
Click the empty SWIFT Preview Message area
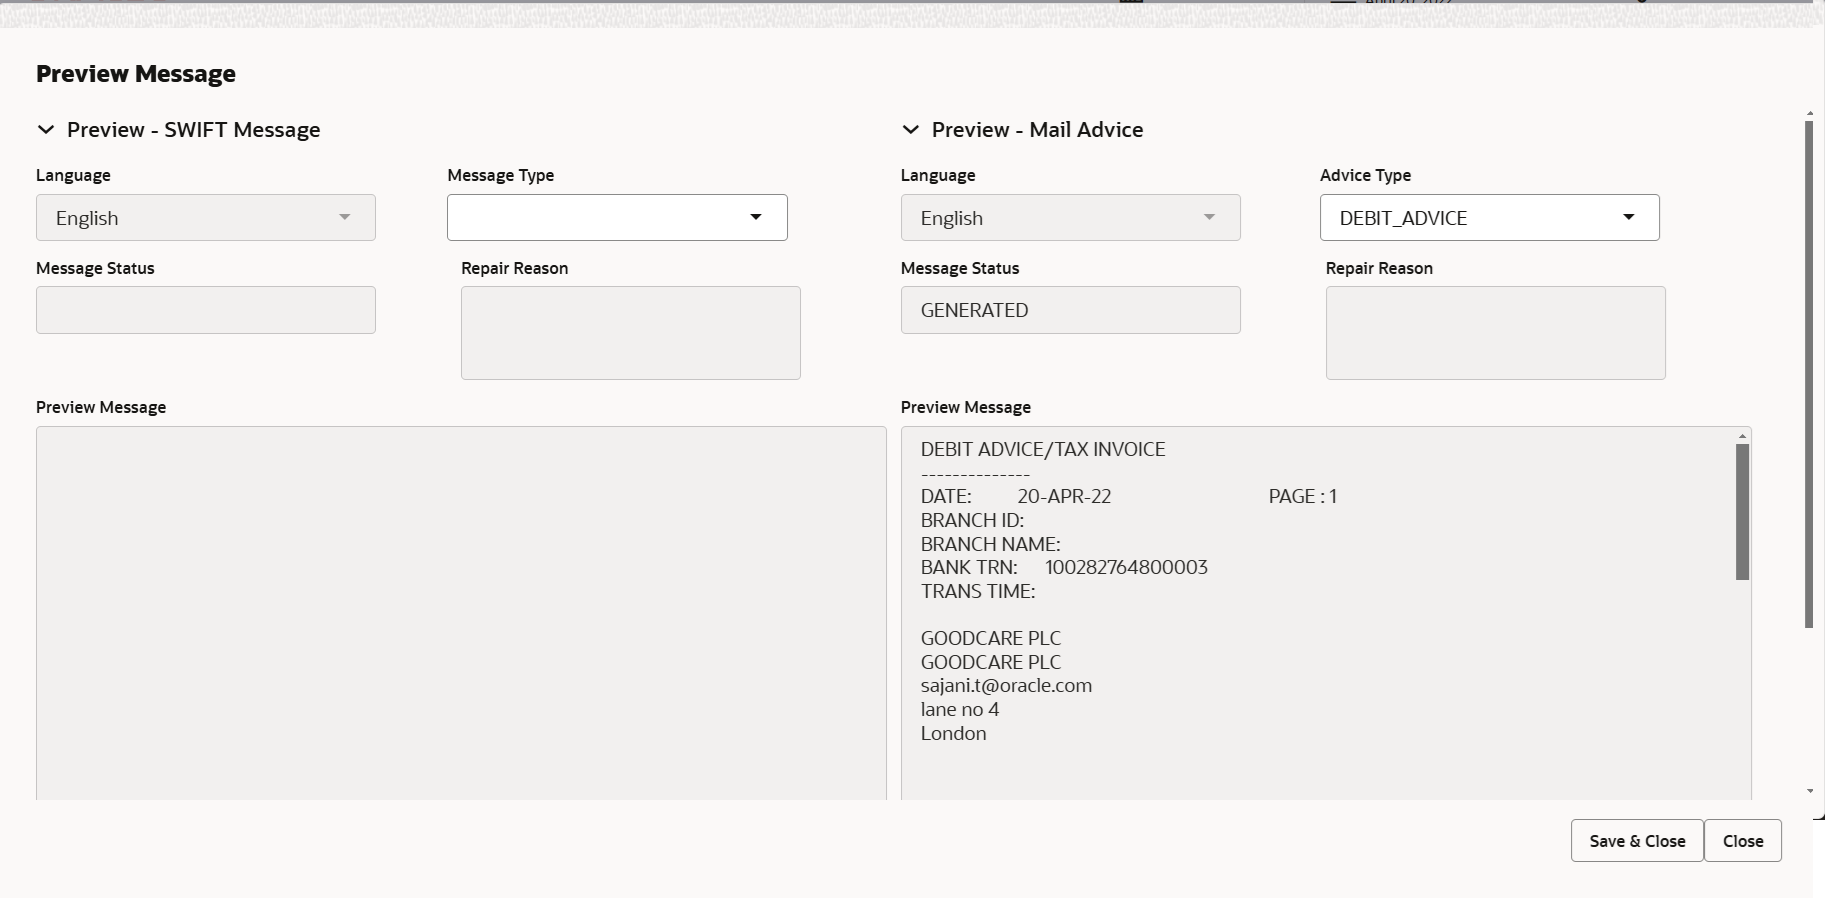pos(461,613)
